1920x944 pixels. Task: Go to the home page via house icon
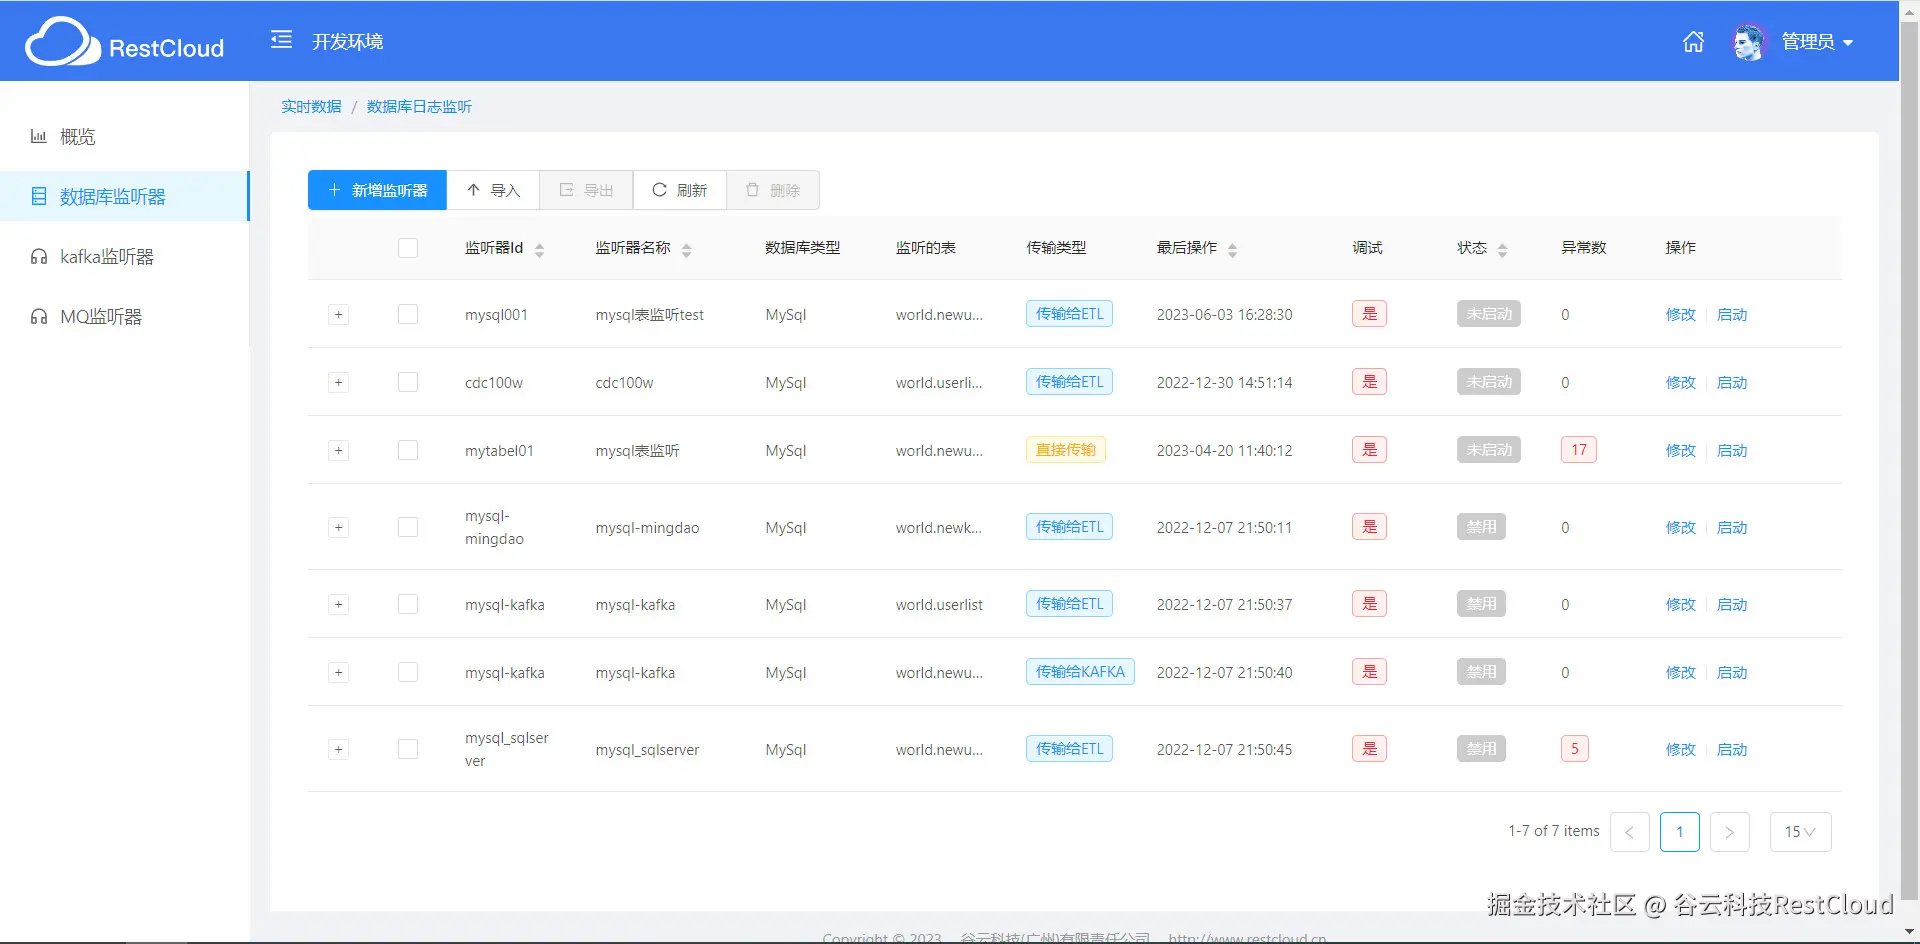[1693, 41]
